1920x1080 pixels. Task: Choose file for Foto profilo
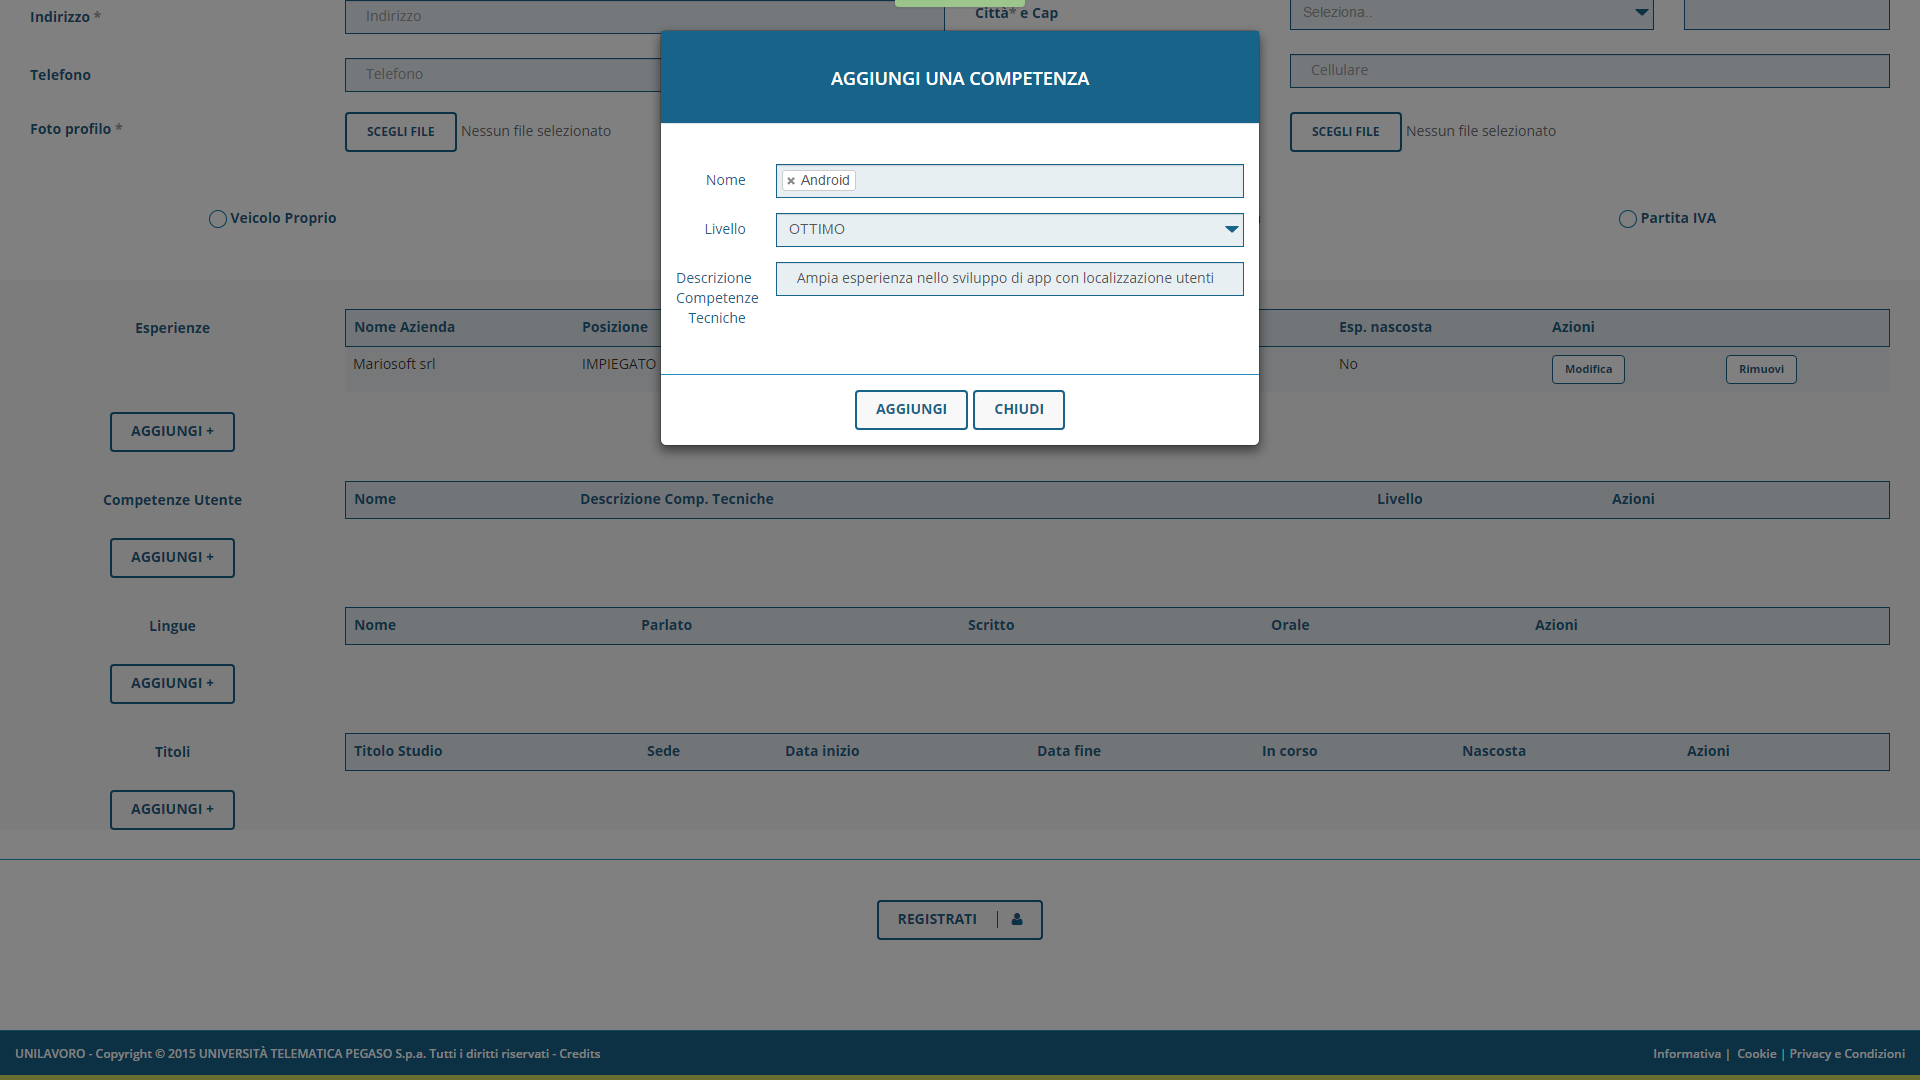pos(400,132)
